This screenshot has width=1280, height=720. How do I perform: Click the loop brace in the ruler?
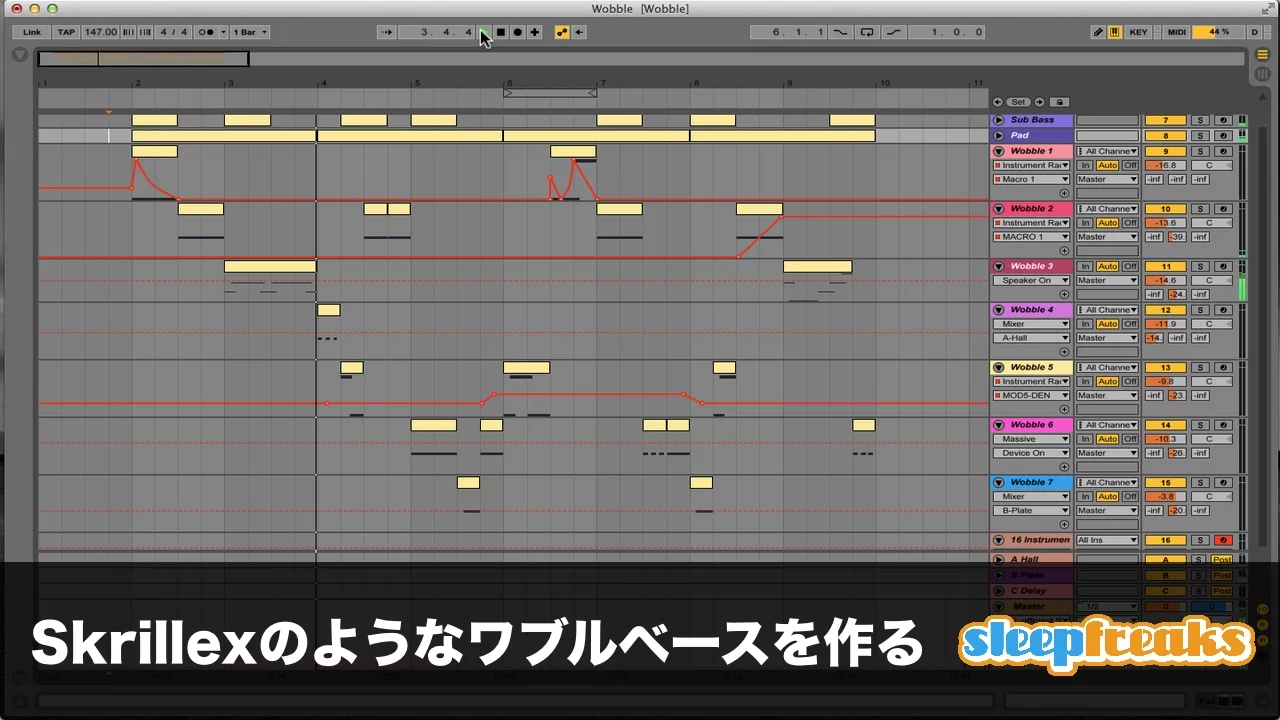tap(550, 93)
